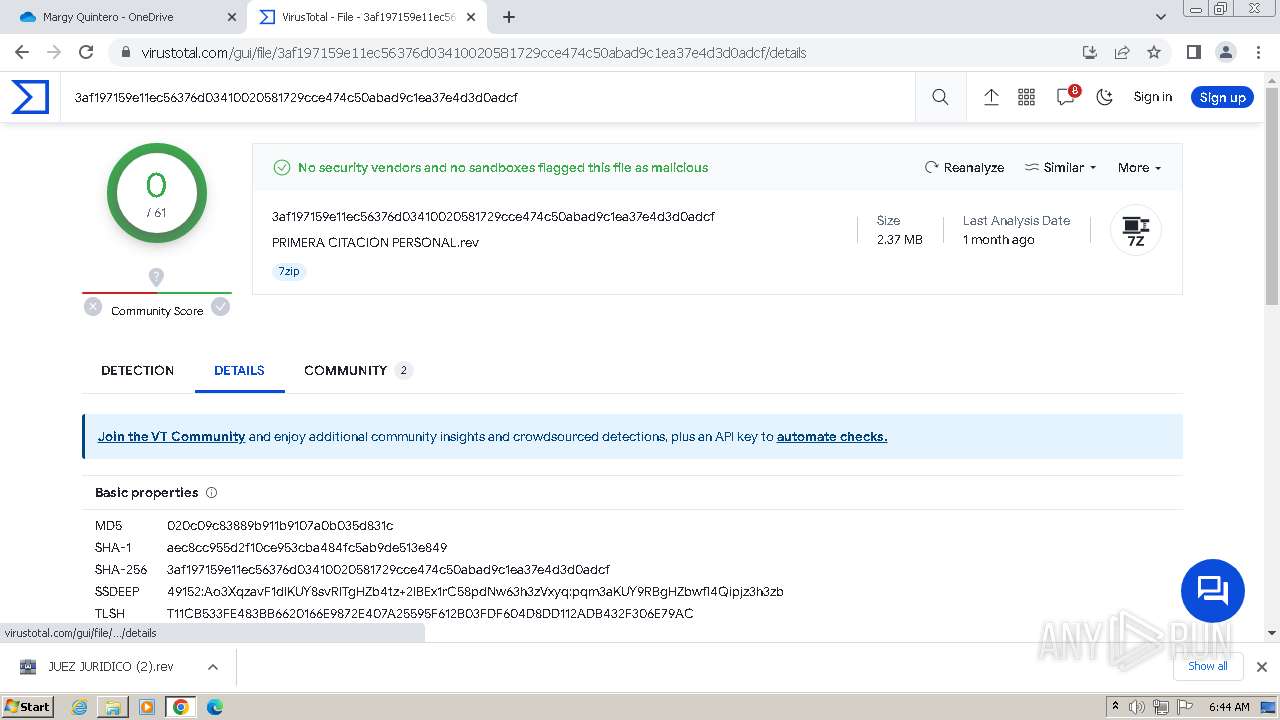Click the address bar URL

pos(473,53)
